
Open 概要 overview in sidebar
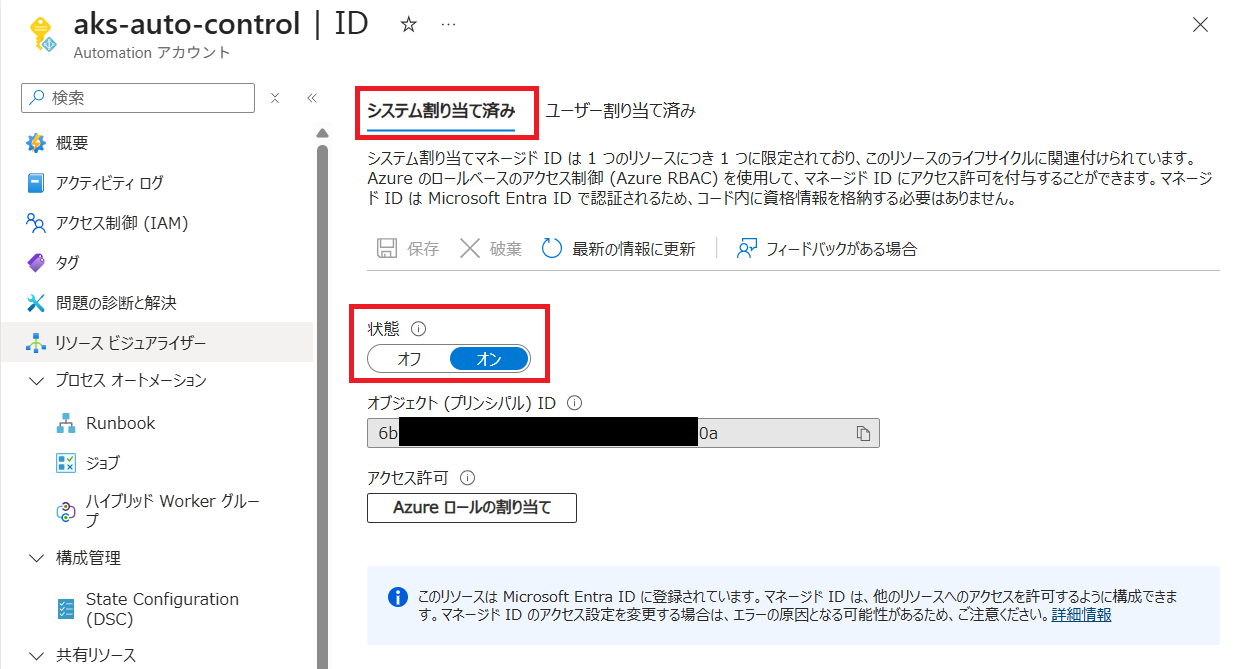(72, 143)
